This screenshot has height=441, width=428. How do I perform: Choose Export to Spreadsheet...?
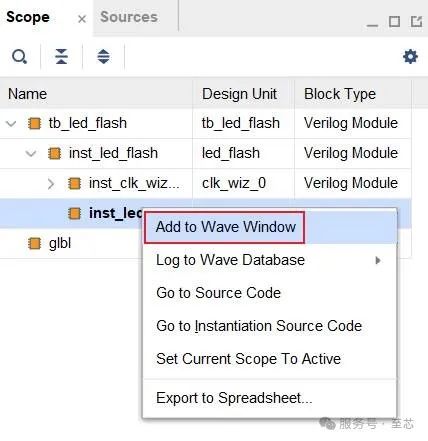point(234,398)
